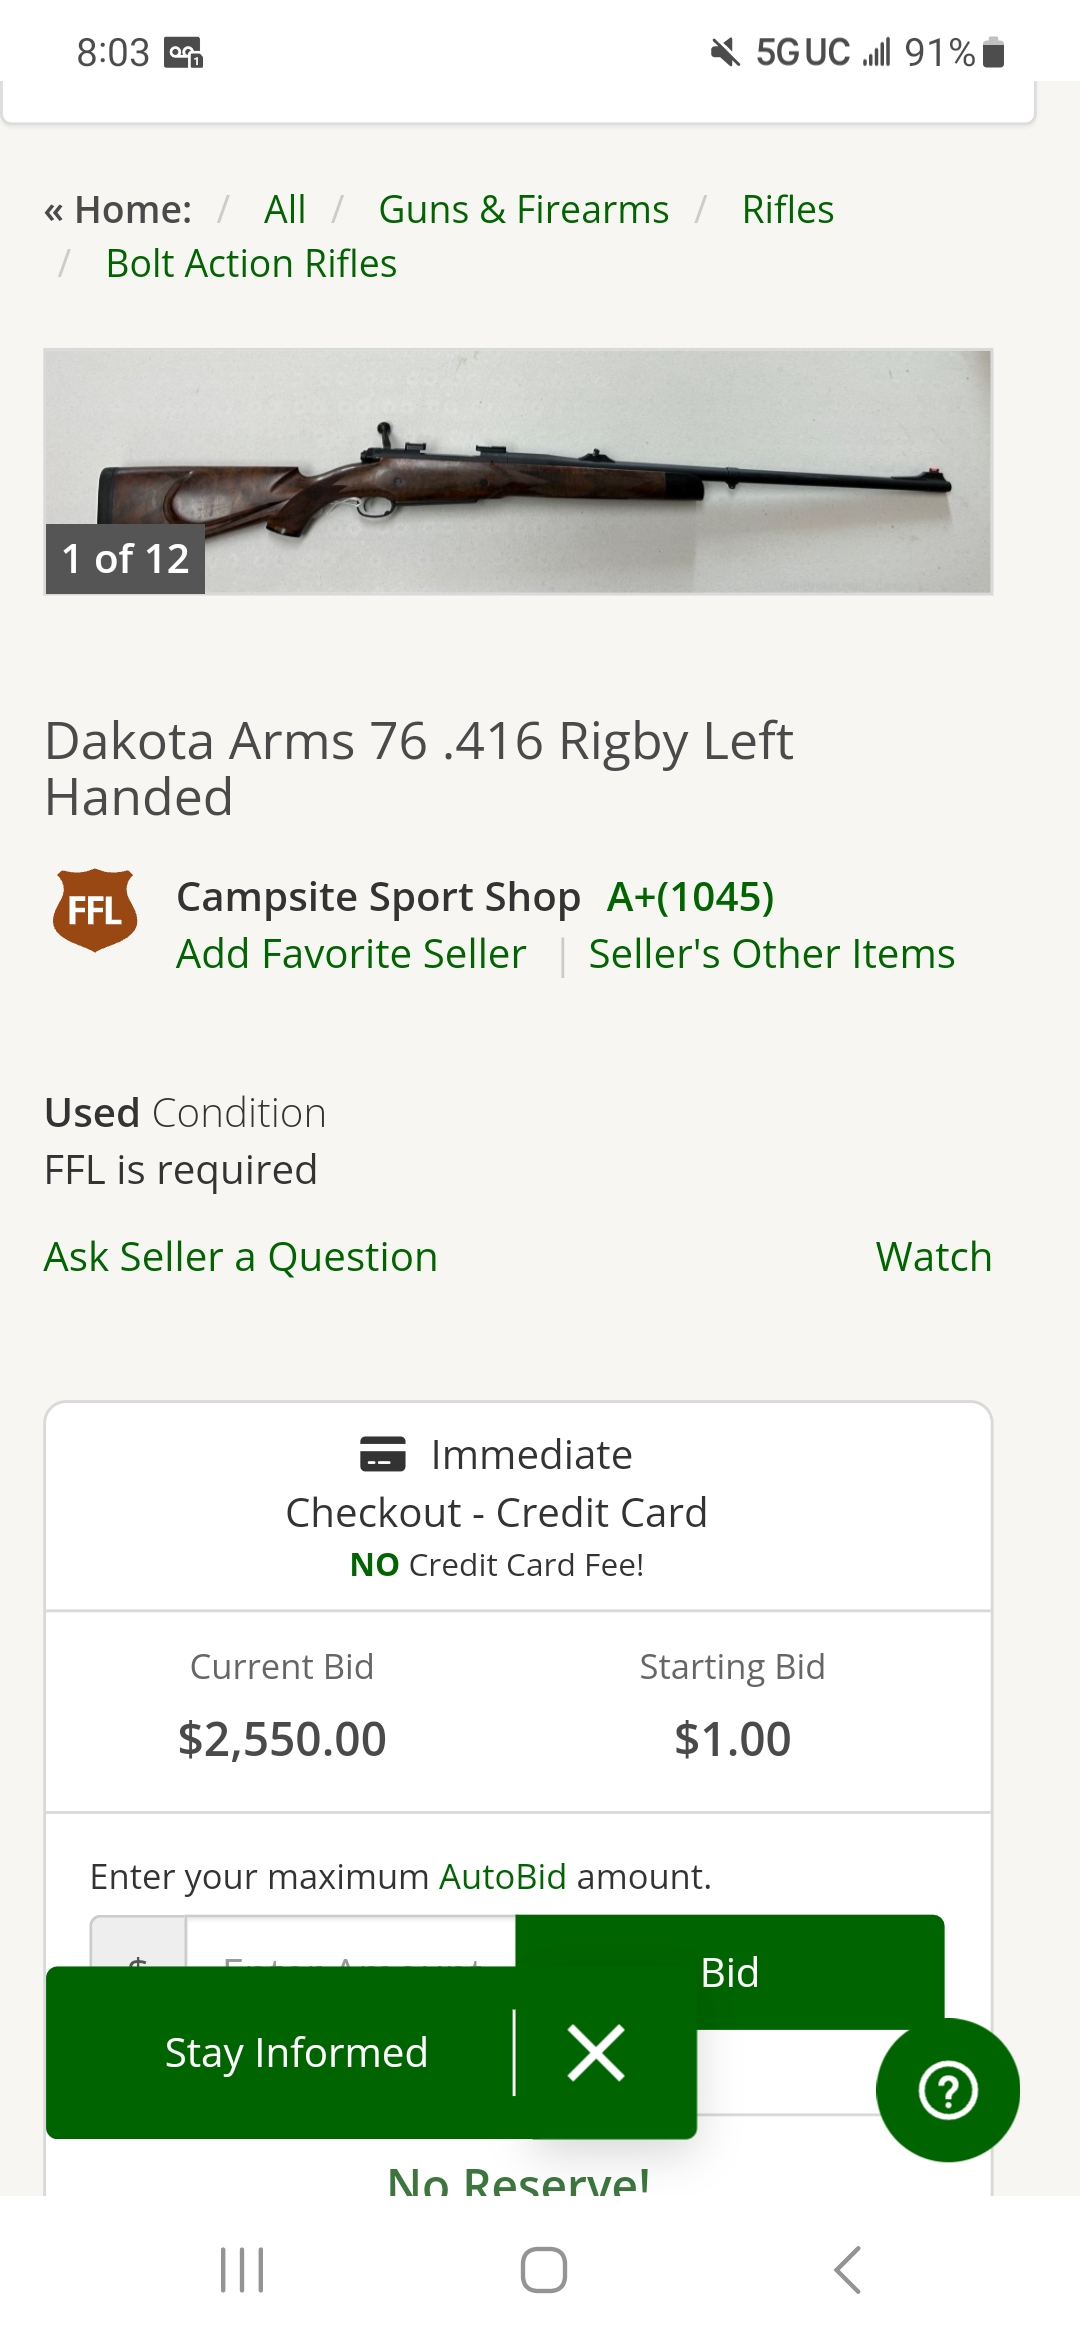Open seller feedback rating A+(1045)
1080x2340 pixels.
691,897
